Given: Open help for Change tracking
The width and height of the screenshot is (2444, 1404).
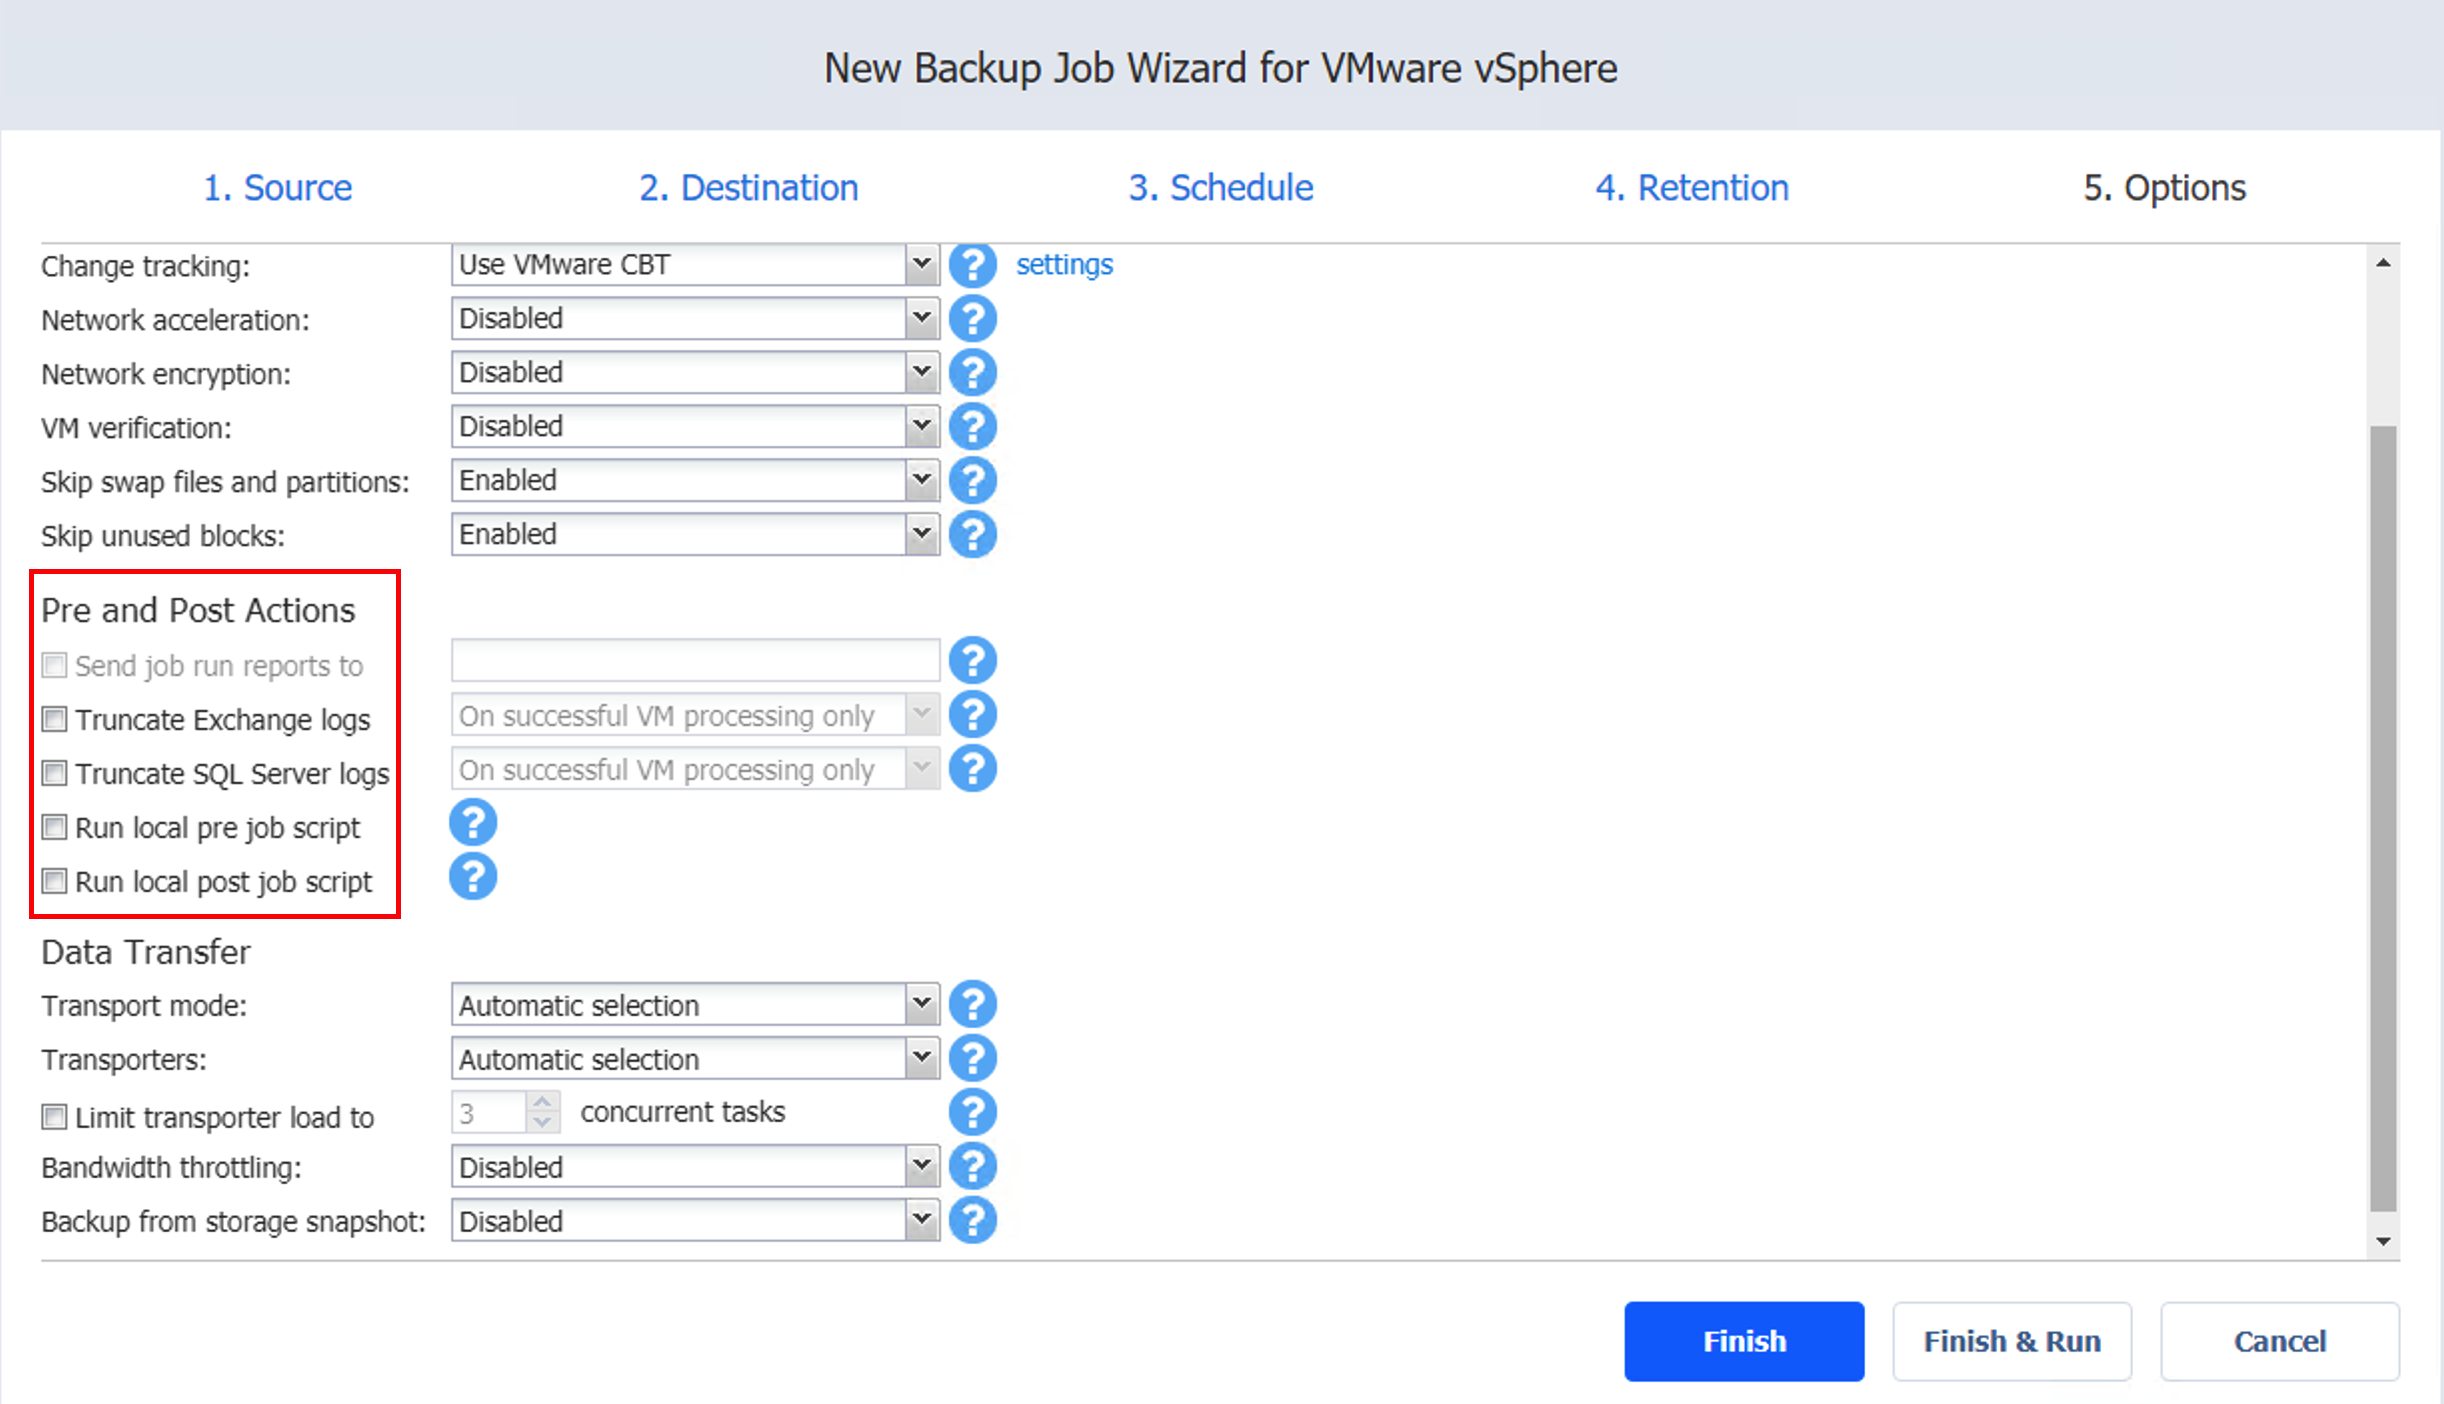Looking at the screenshot, I should pyautogui.click(x=972, y=265).
